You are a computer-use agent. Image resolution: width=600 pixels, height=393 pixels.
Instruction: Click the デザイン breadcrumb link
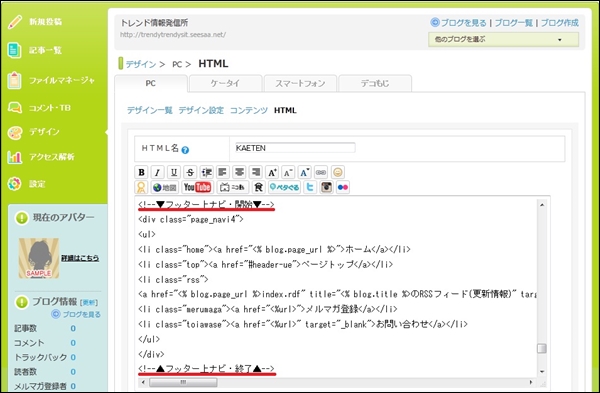141,64
